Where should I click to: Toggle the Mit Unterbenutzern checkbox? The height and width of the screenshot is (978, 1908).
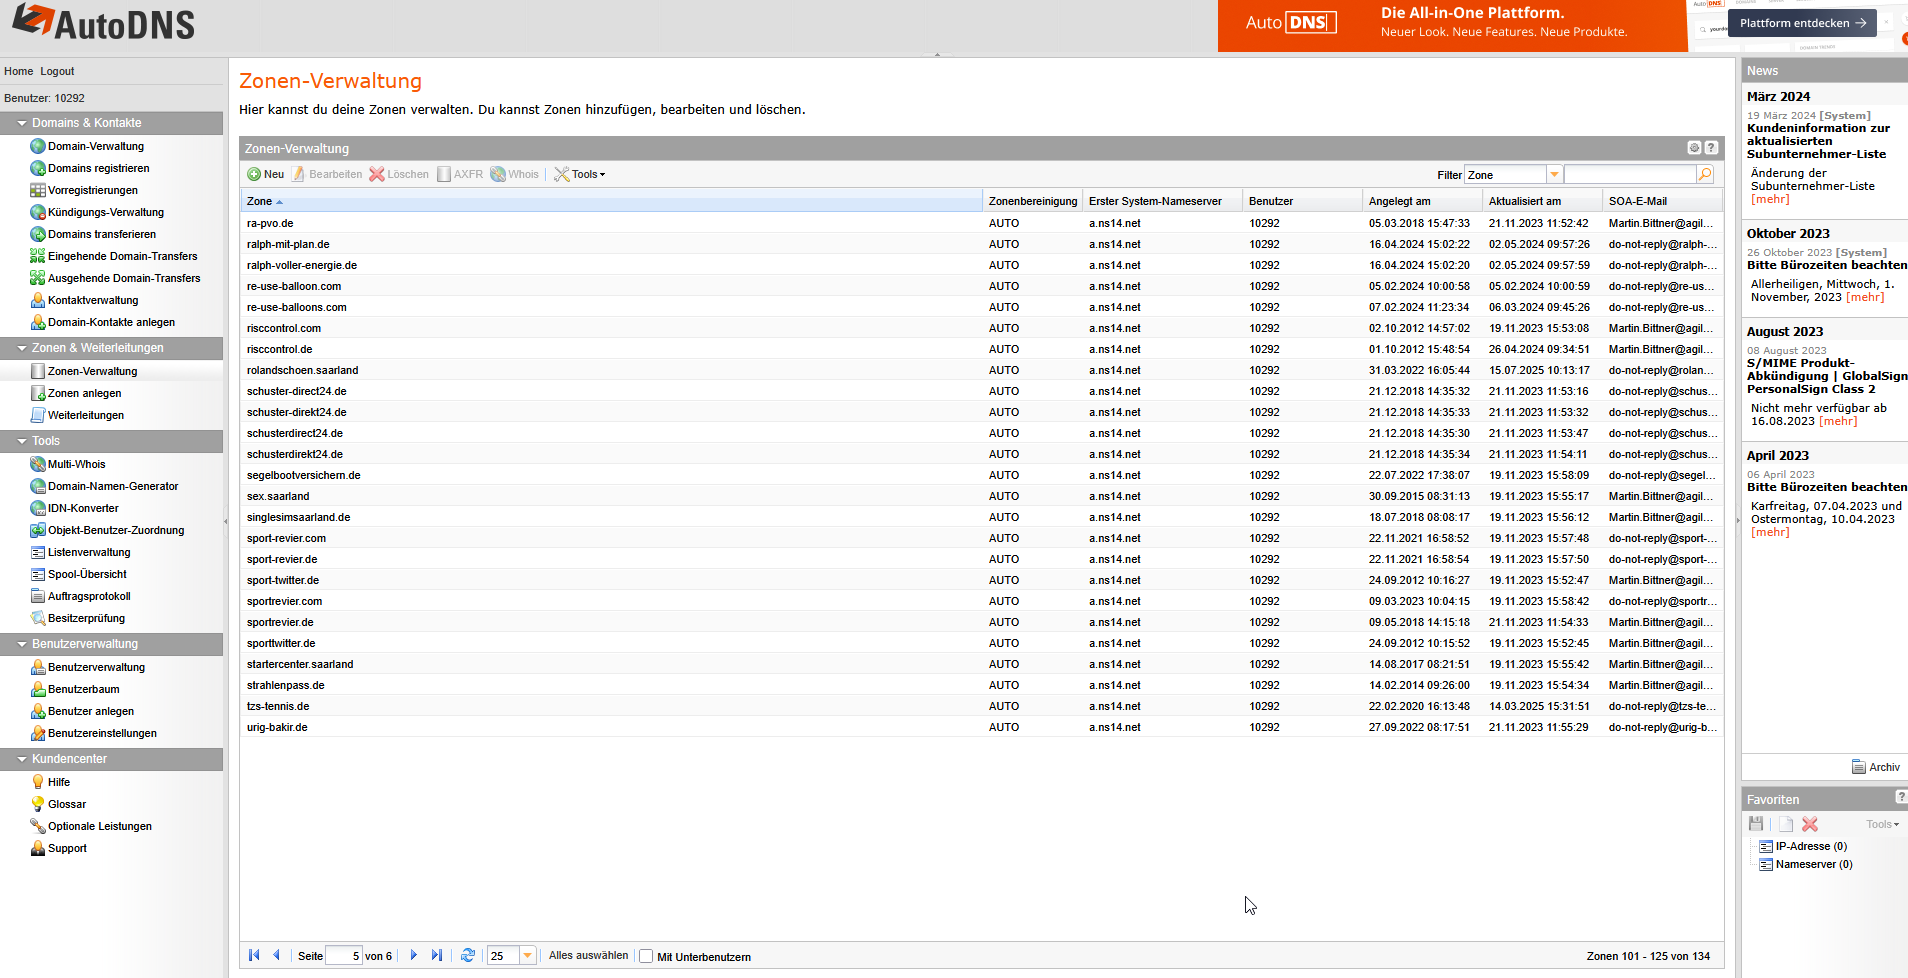point(646,956)
